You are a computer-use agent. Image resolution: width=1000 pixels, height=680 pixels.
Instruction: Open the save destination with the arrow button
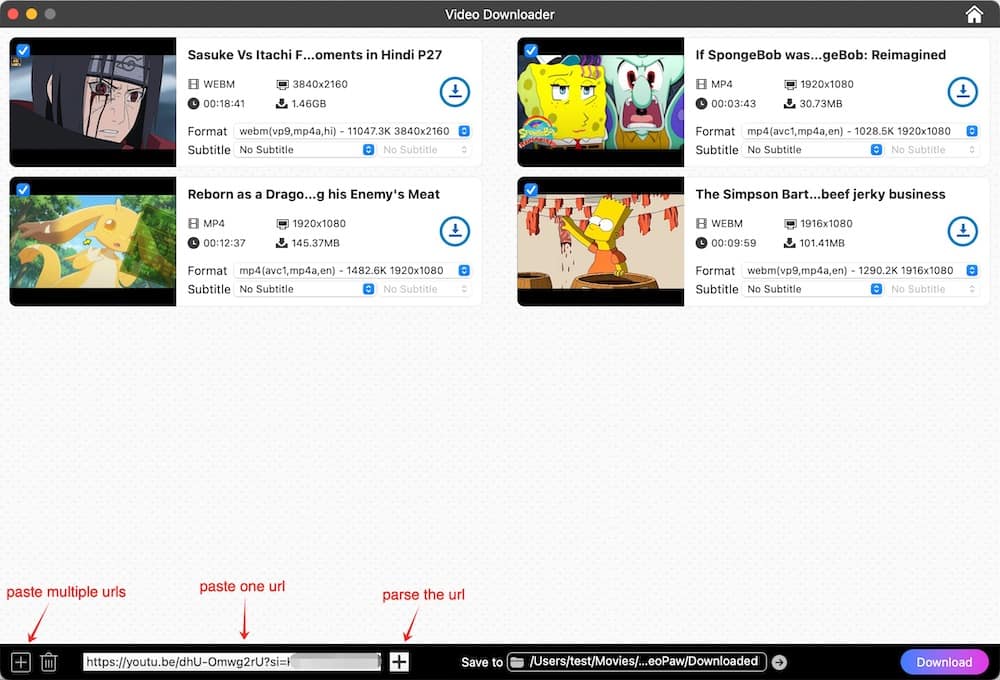(x=780, y=661)
